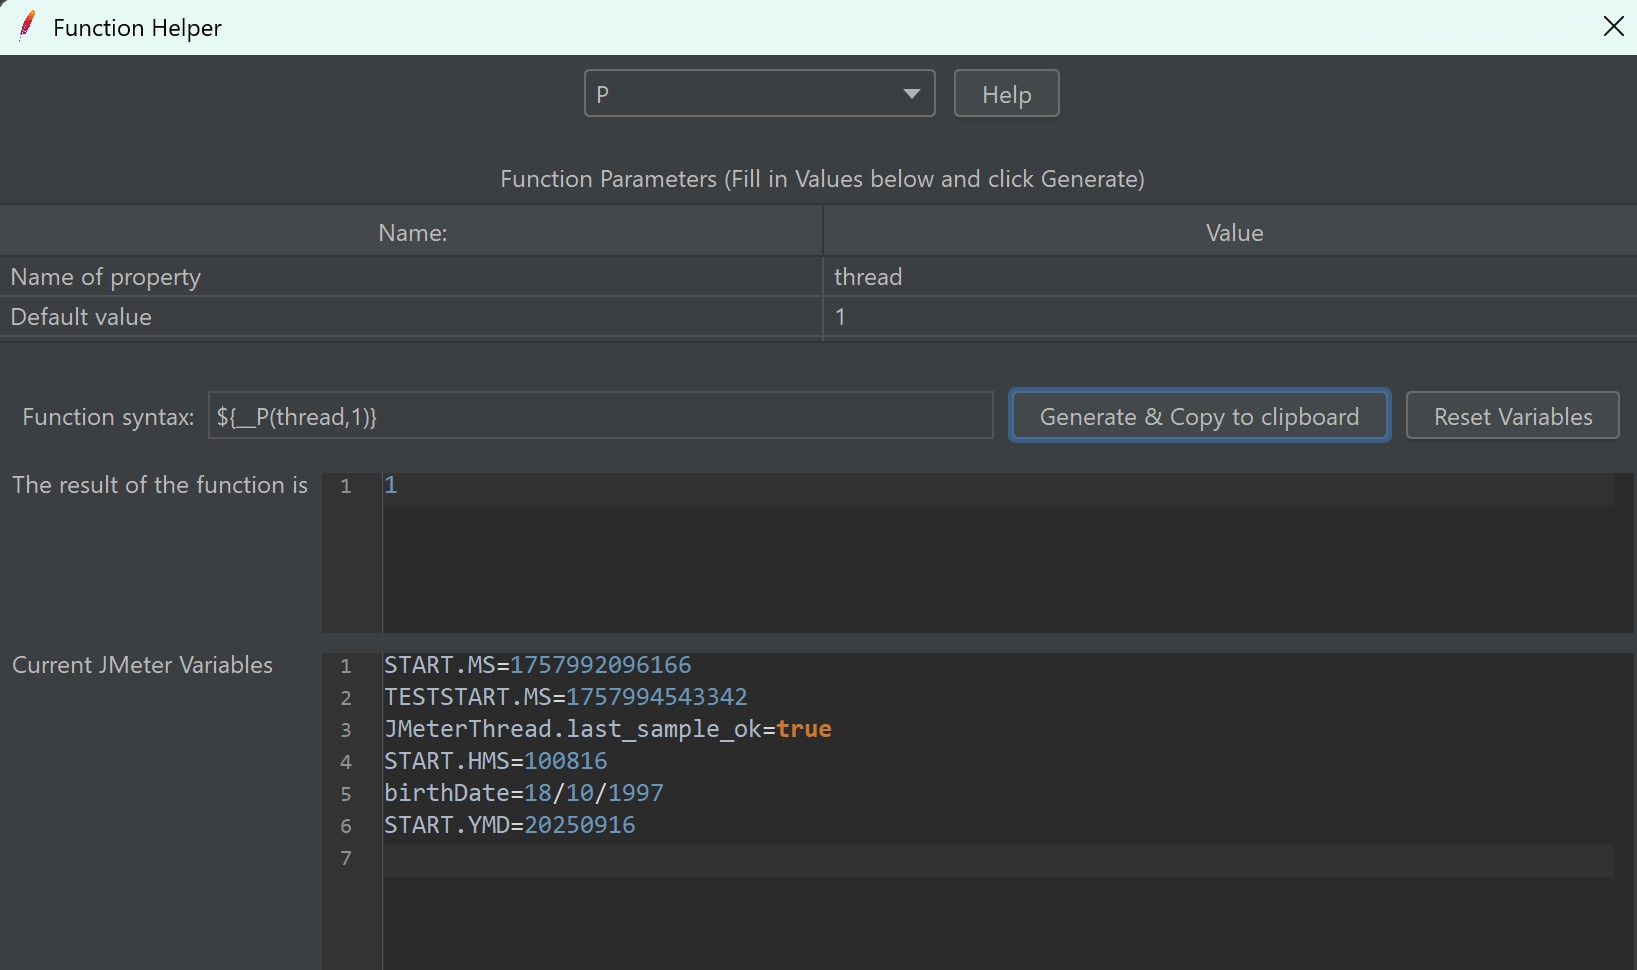The height and width of the screenshot is (970, 1637).
Task: Edit the Default value cell containing 1
Action: tap(1228, 317)
